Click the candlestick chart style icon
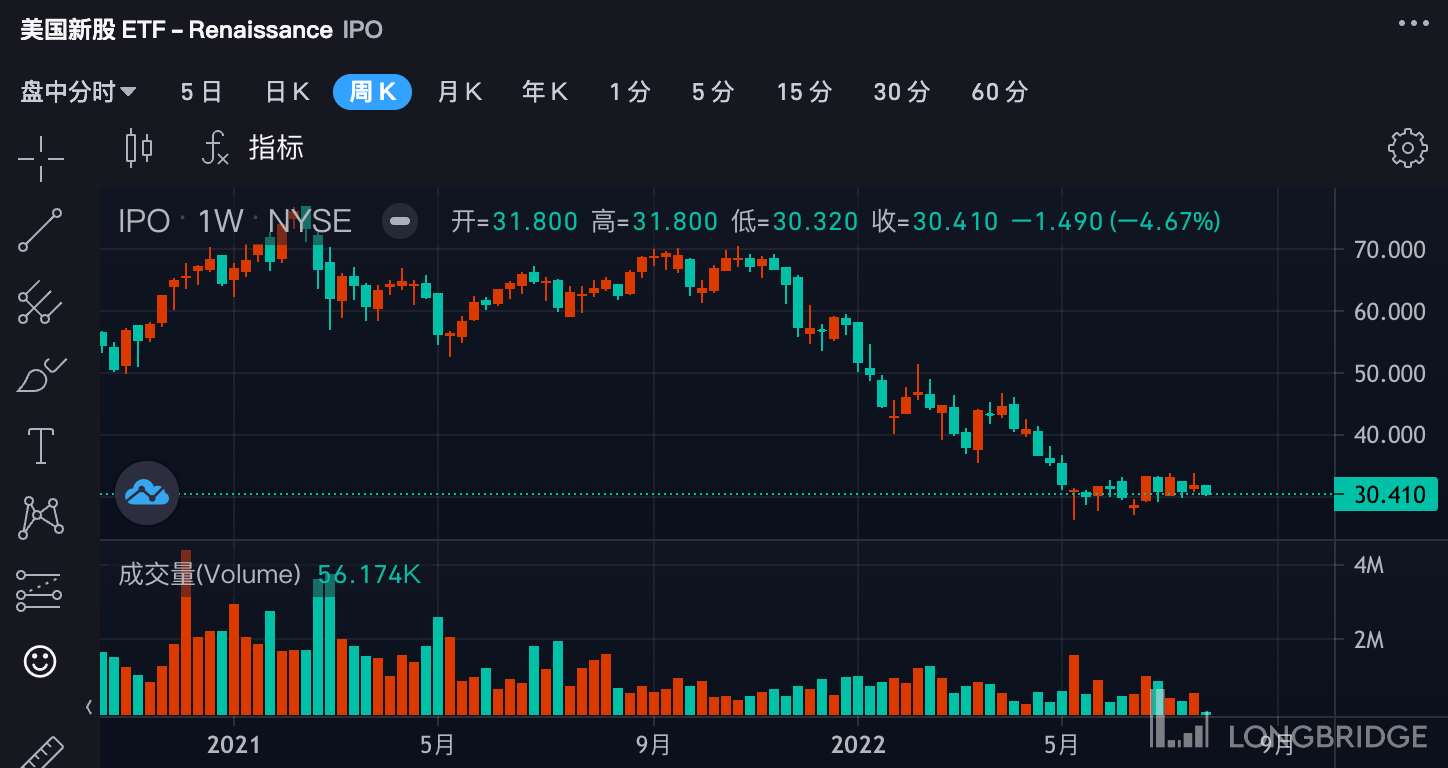 click(x=139, y=148)
